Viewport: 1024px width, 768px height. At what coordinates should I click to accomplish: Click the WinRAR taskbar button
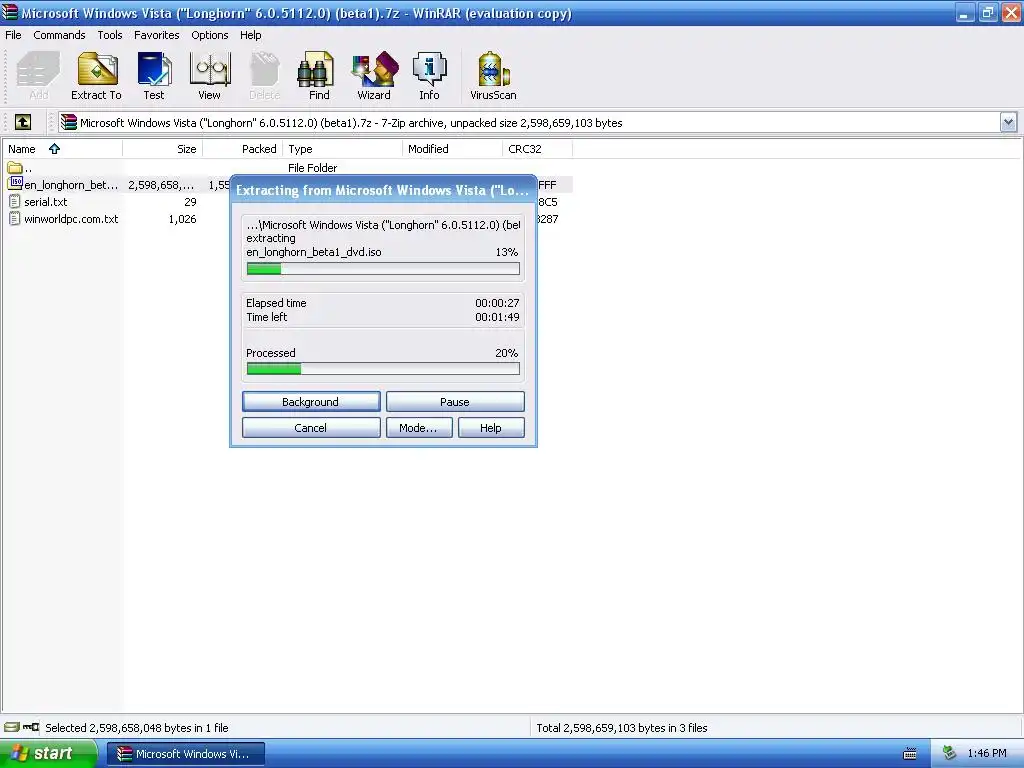tap(186, 754)
